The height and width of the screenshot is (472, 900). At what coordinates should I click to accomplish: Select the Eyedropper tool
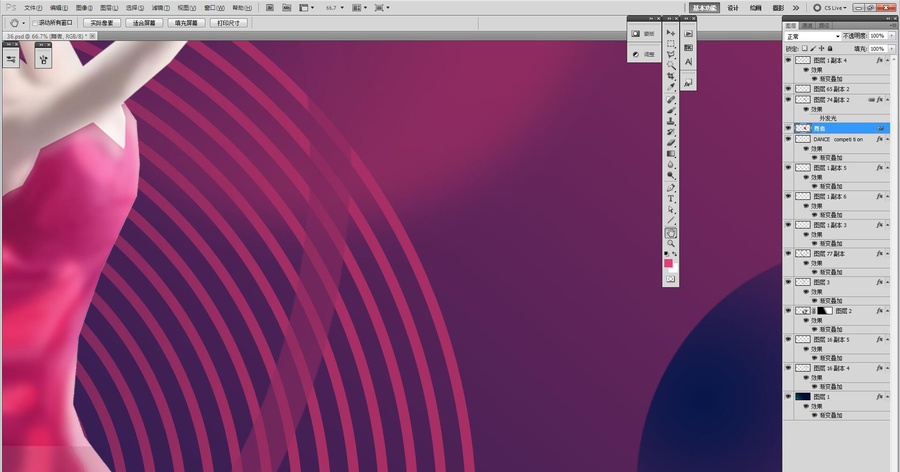pyautogui.click(x=670, y=87)
